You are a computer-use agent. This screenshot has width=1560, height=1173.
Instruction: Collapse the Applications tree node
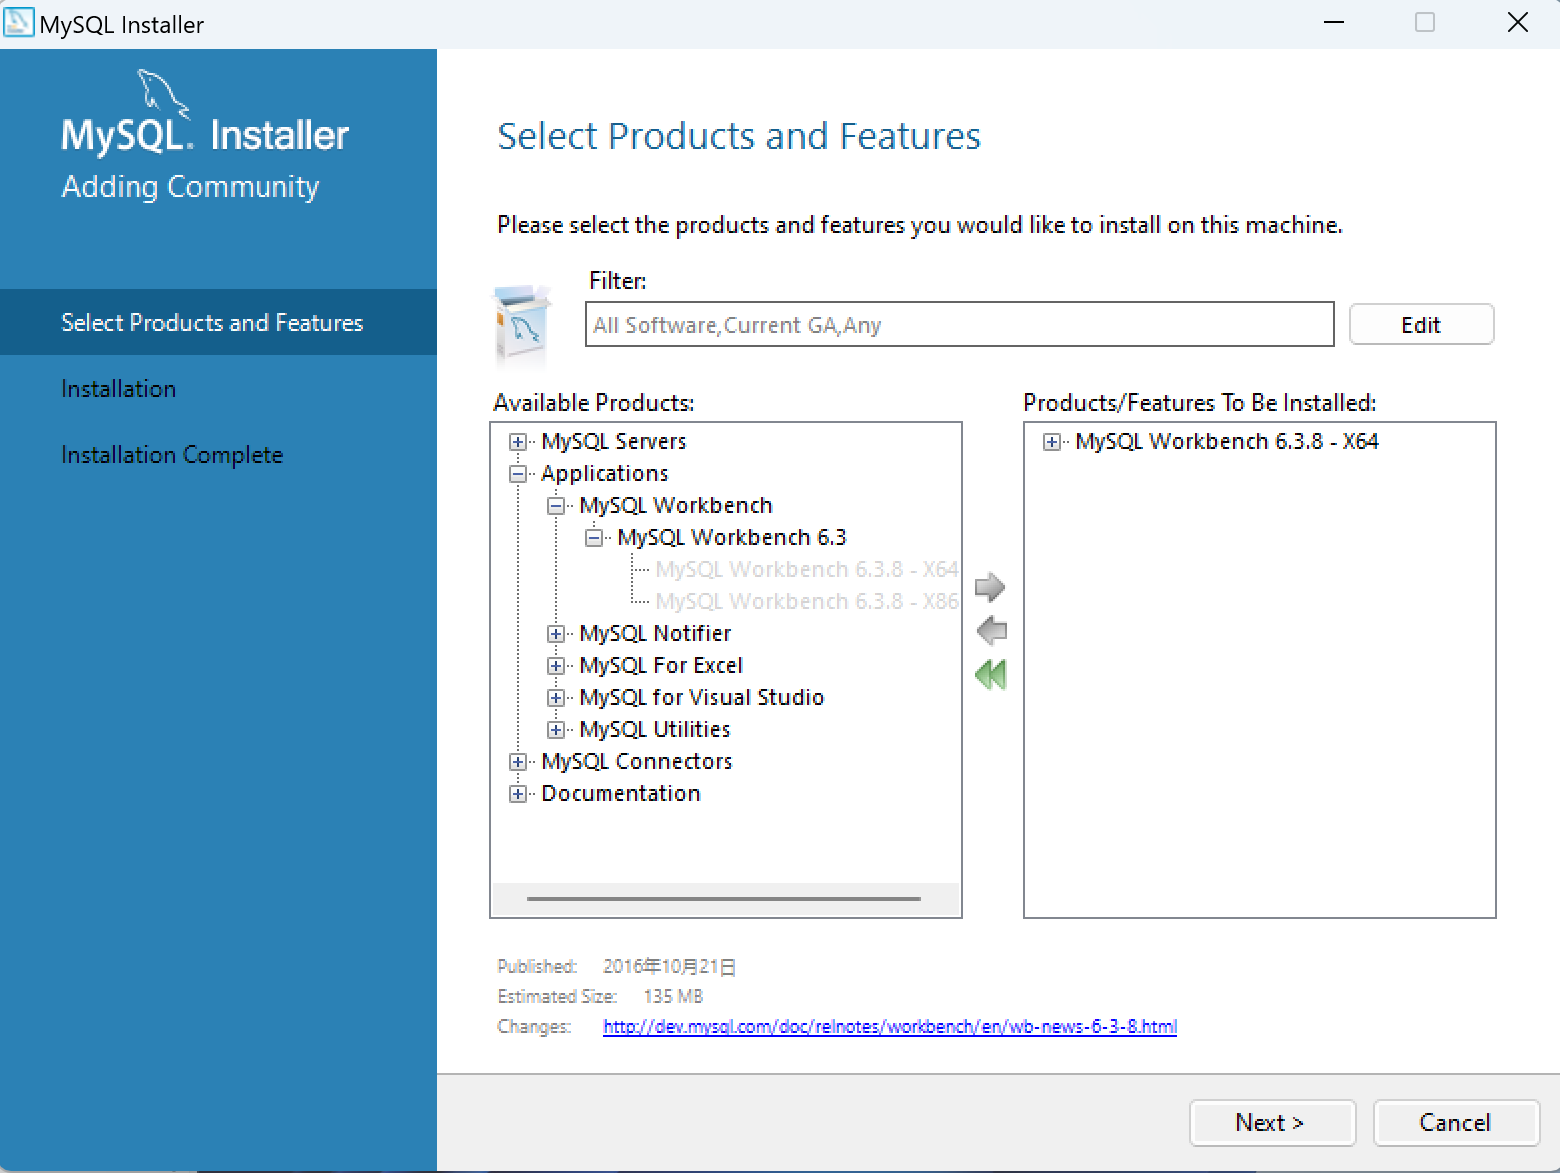[518, 473]
